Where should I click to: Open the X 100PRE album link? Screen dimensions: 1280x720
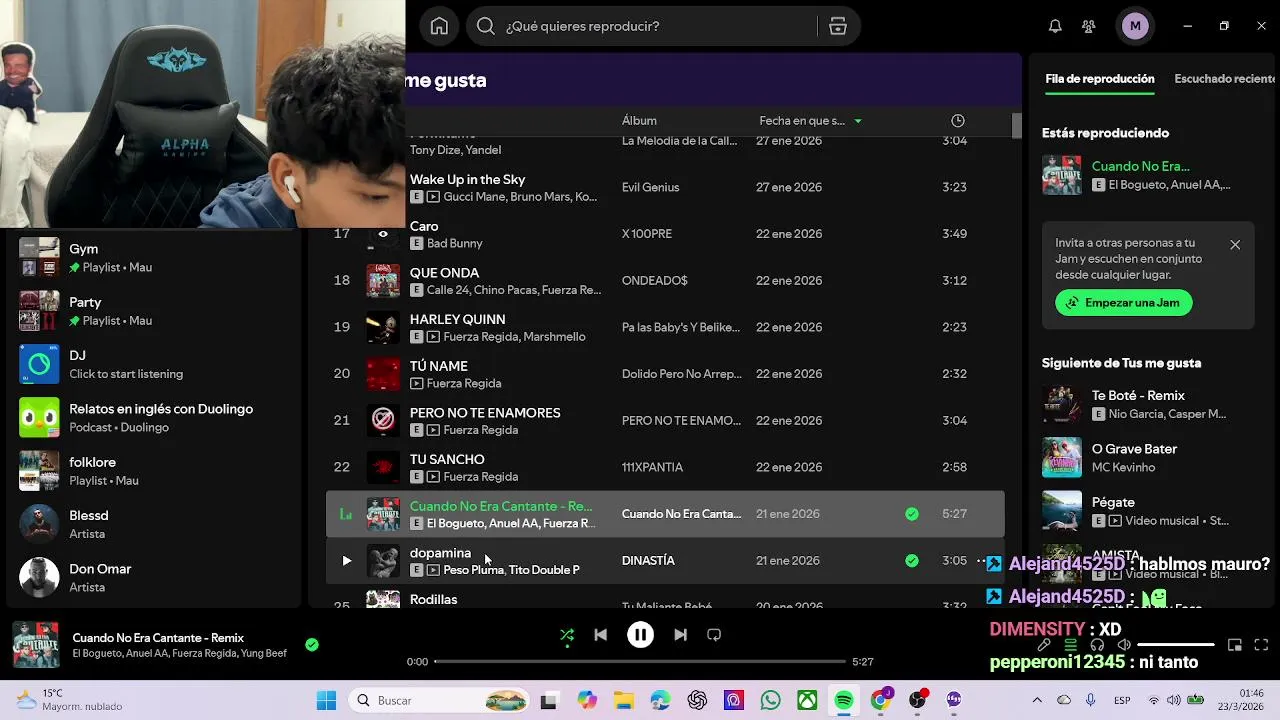(x=647, y=234)
